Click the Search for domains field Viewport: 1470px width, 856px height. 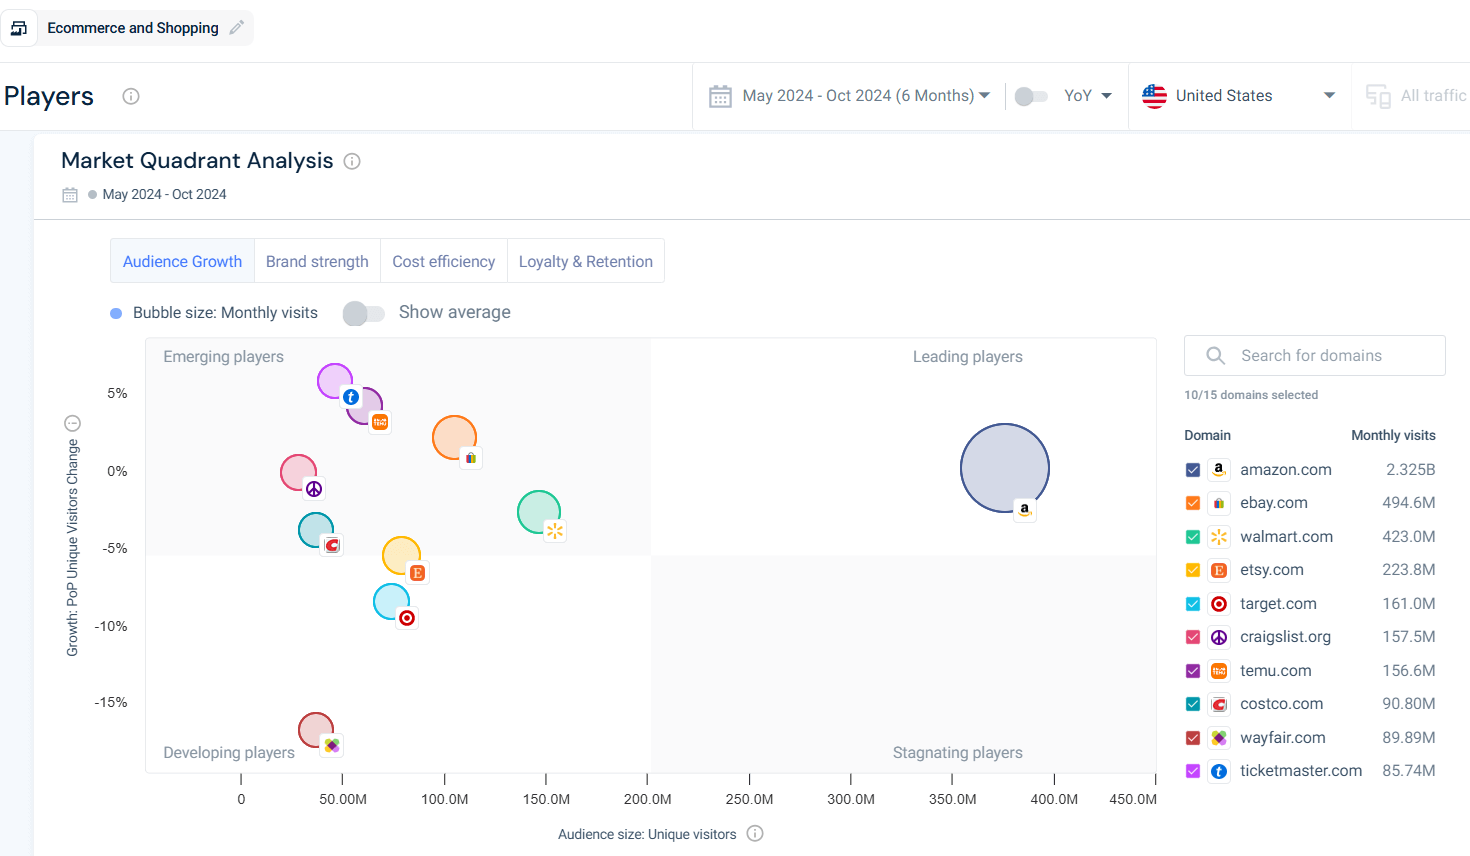pyautogui.click(x=1315, y=356)
